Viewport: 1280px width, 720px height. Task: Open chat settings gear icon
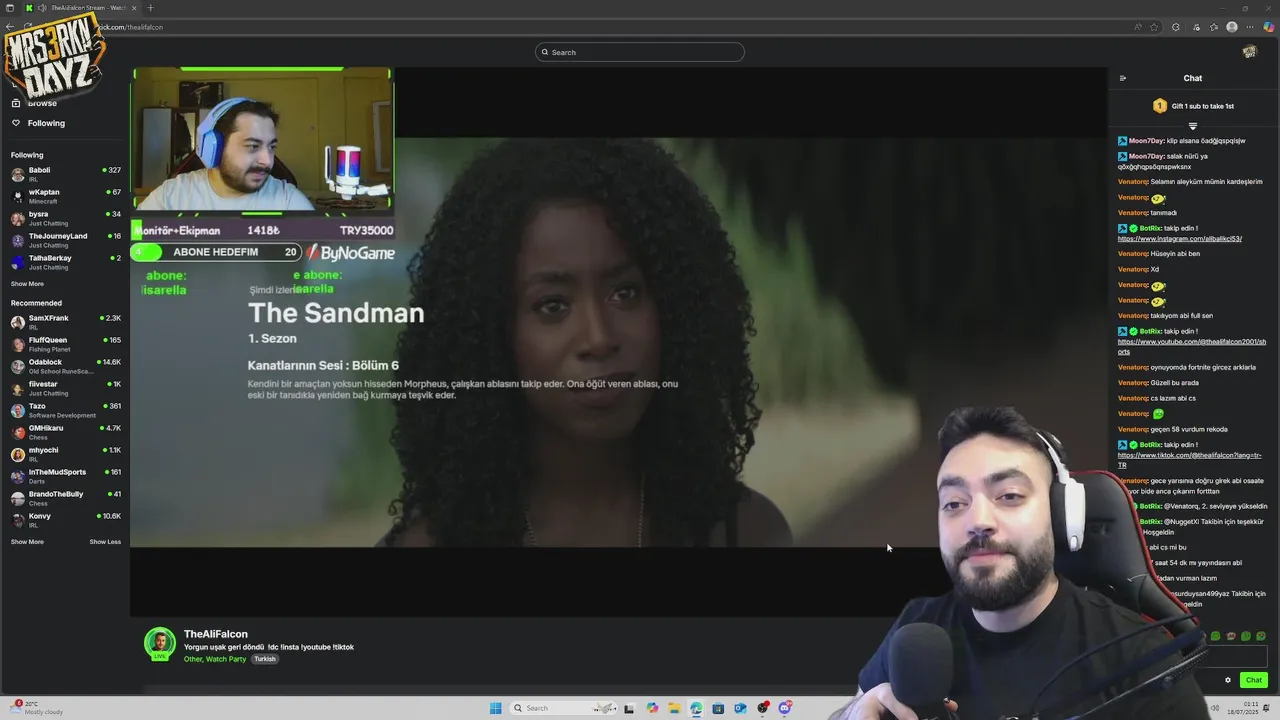click(1228, 680)
